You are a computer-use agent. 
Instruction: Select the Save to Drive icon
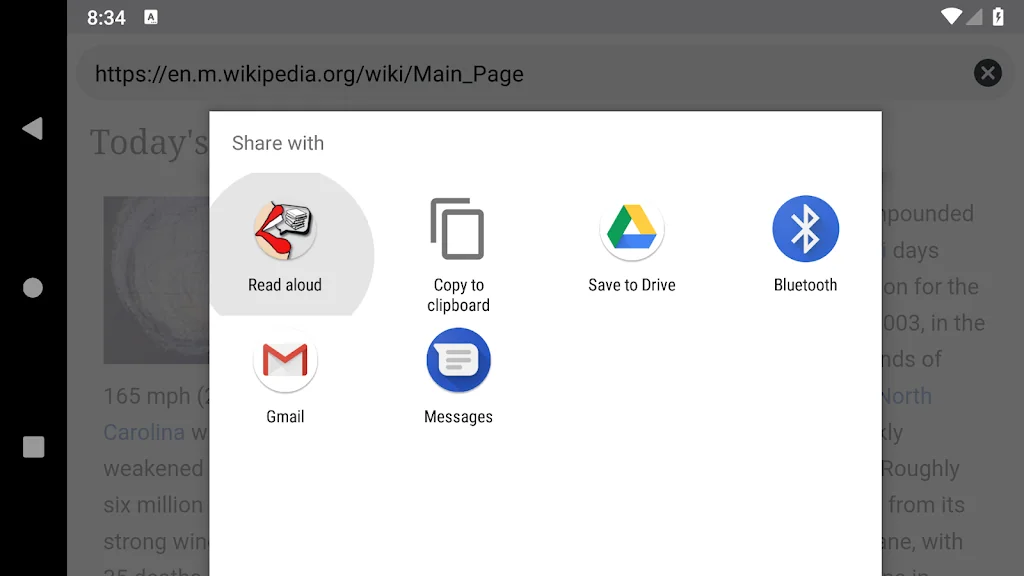(x=632, y=229)
